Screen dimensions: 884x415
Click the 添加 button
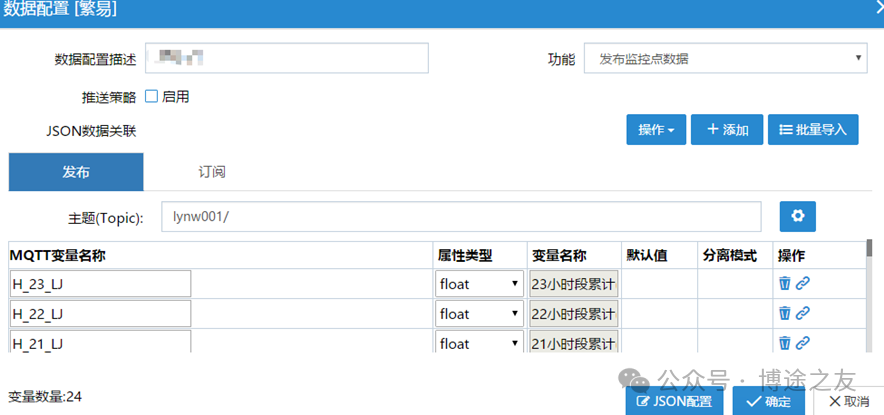[727, 130]
